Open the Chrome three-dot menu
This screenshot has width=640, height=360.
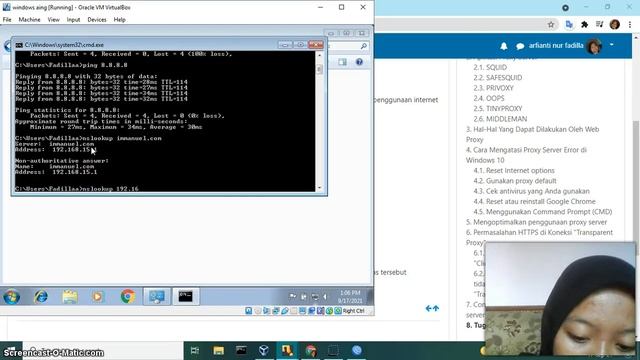[630, 25]
